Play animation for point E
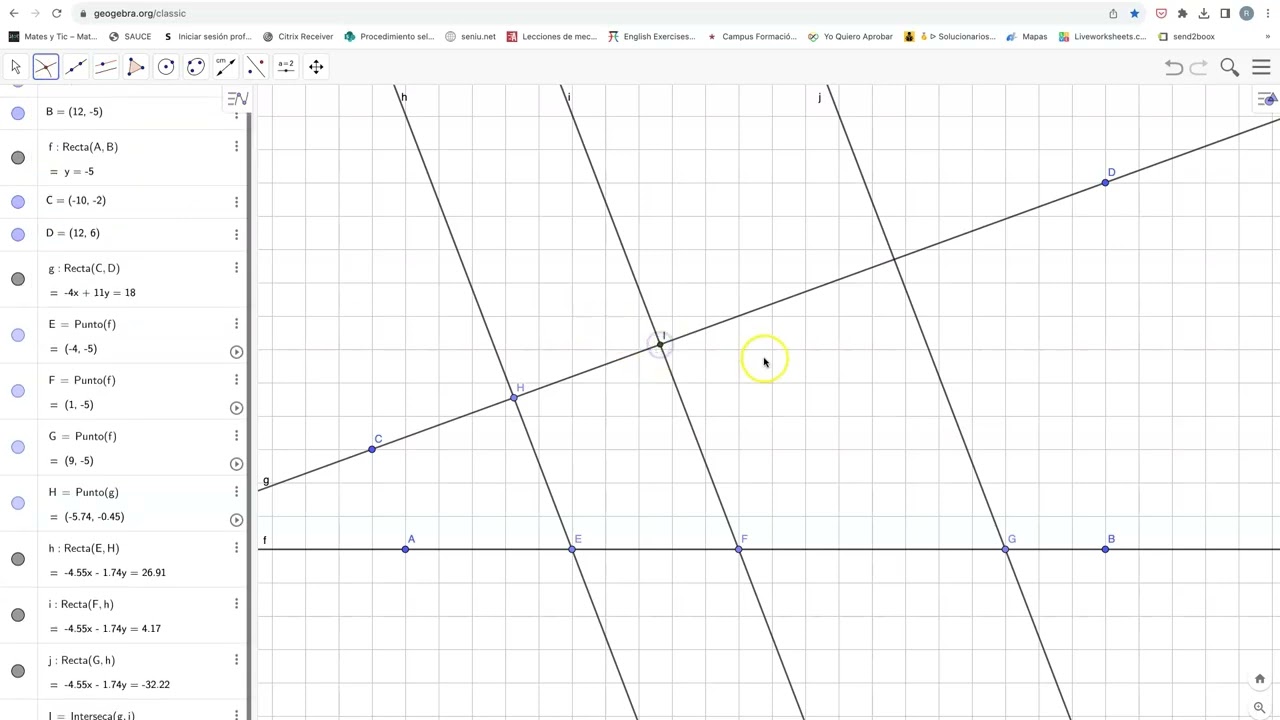 click(236, 352)
